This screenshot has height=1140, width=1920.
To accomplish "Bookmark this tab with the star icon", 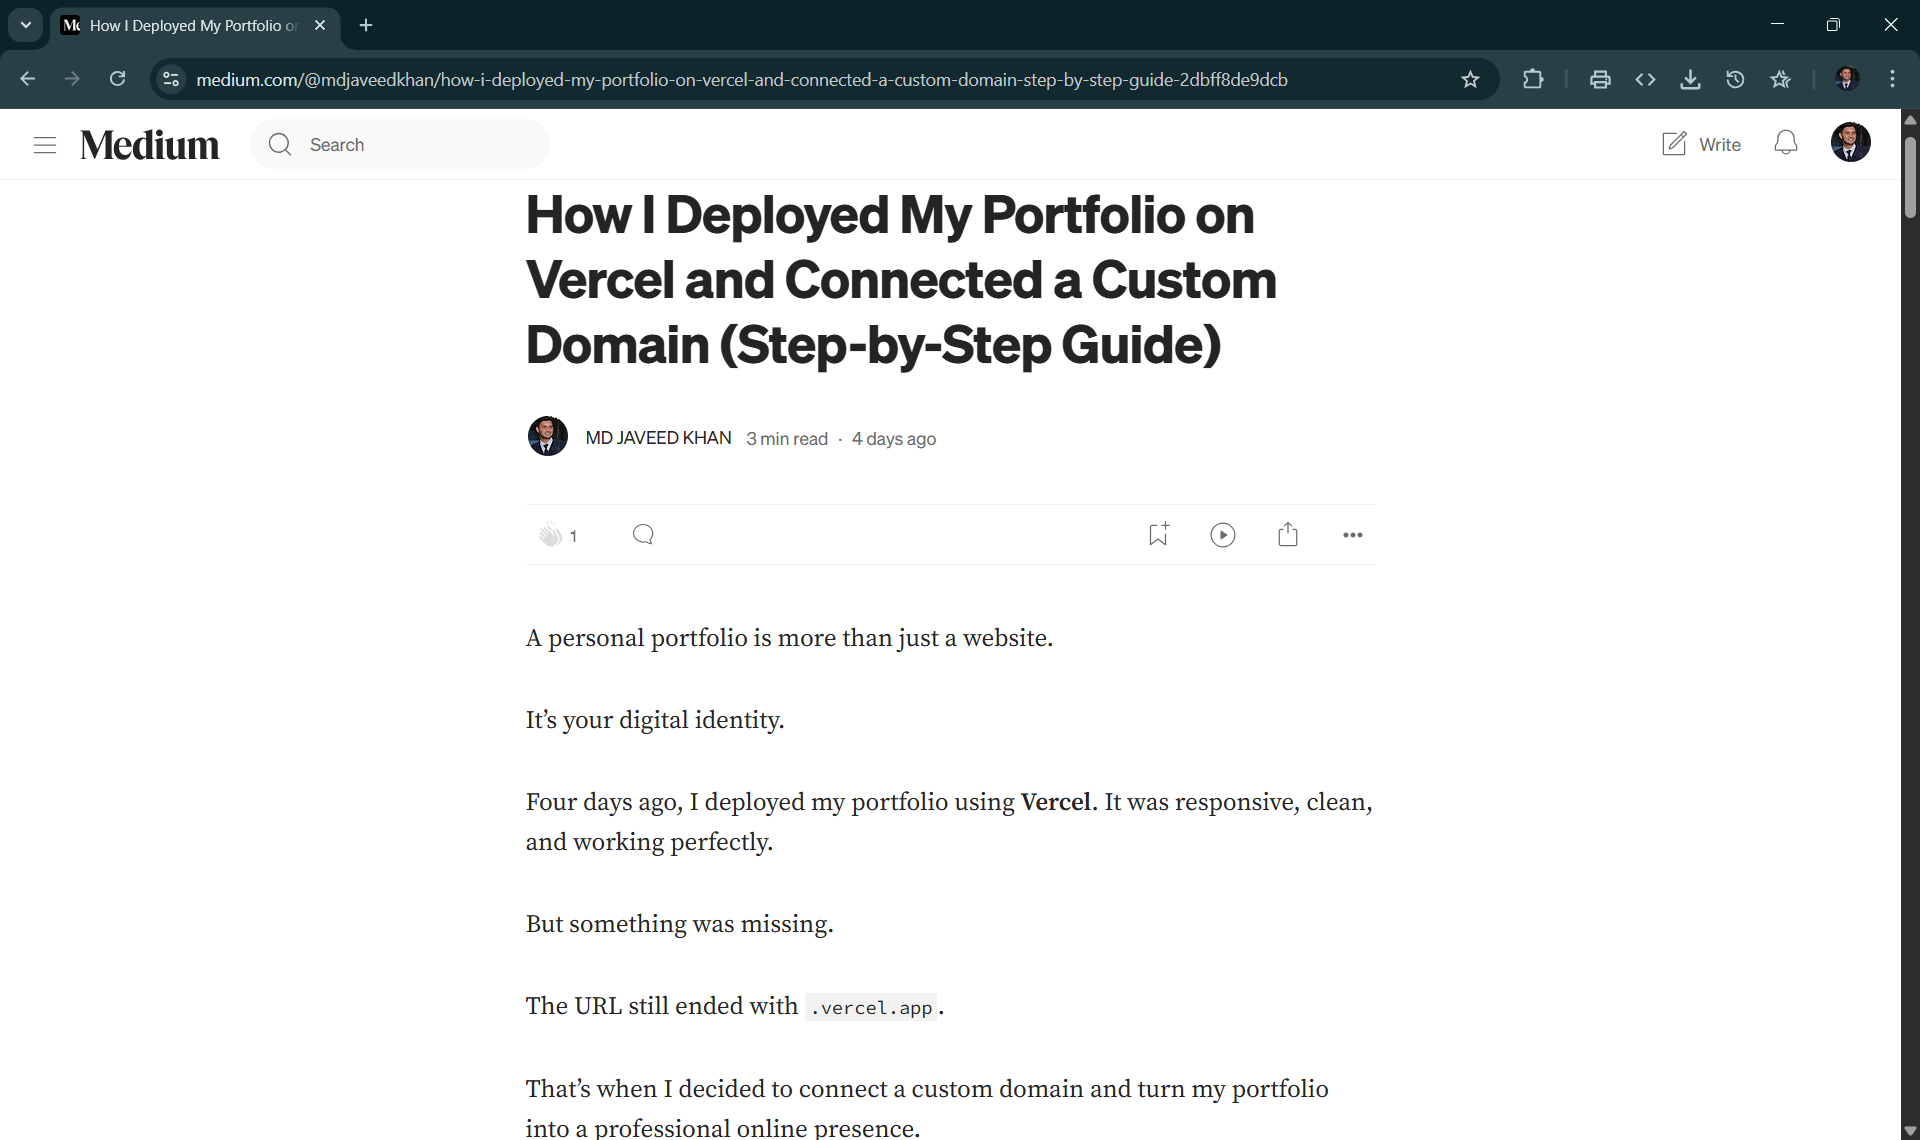I will (x=1470, y=79).
